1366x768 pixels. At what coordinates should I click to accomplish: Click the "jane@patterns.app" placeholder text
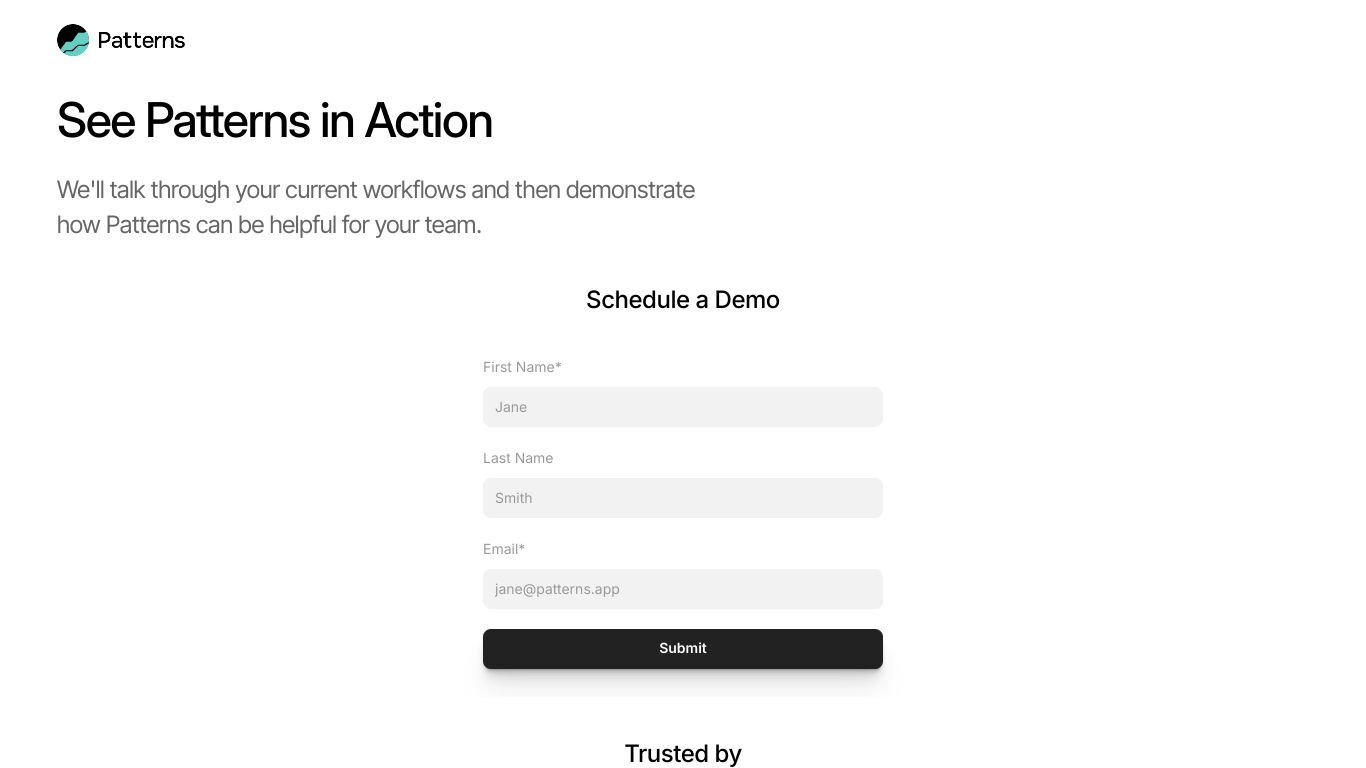[557, 589]
